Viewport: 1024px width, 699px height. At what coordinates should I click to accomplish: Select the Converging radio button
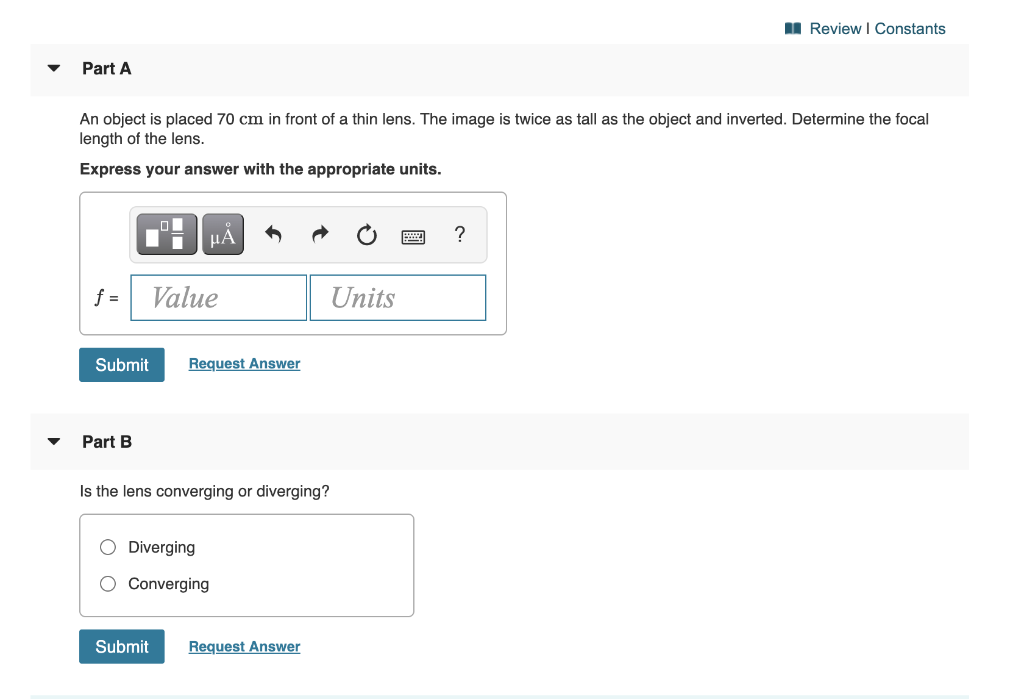click(x=107, y=583)
